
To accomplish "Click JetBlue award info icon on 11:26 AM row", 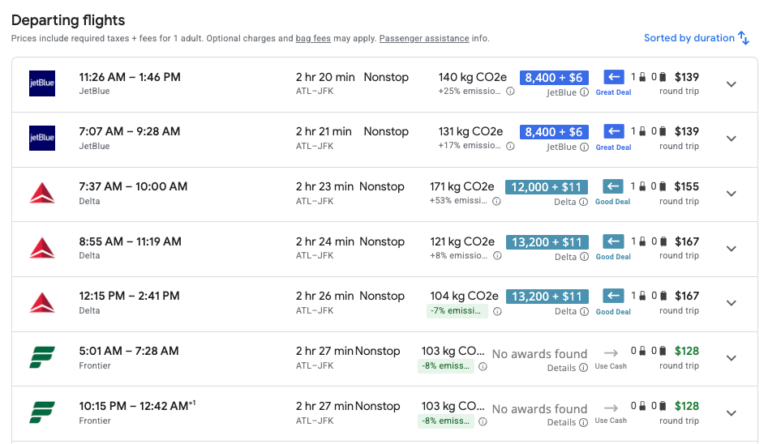I will coord(584,92).
